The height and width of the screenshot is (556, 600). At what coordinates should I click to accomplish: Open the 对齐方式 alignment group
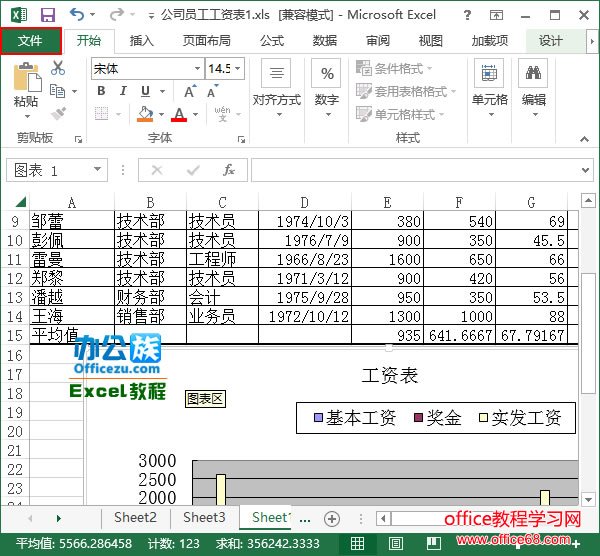coord(277,88)
